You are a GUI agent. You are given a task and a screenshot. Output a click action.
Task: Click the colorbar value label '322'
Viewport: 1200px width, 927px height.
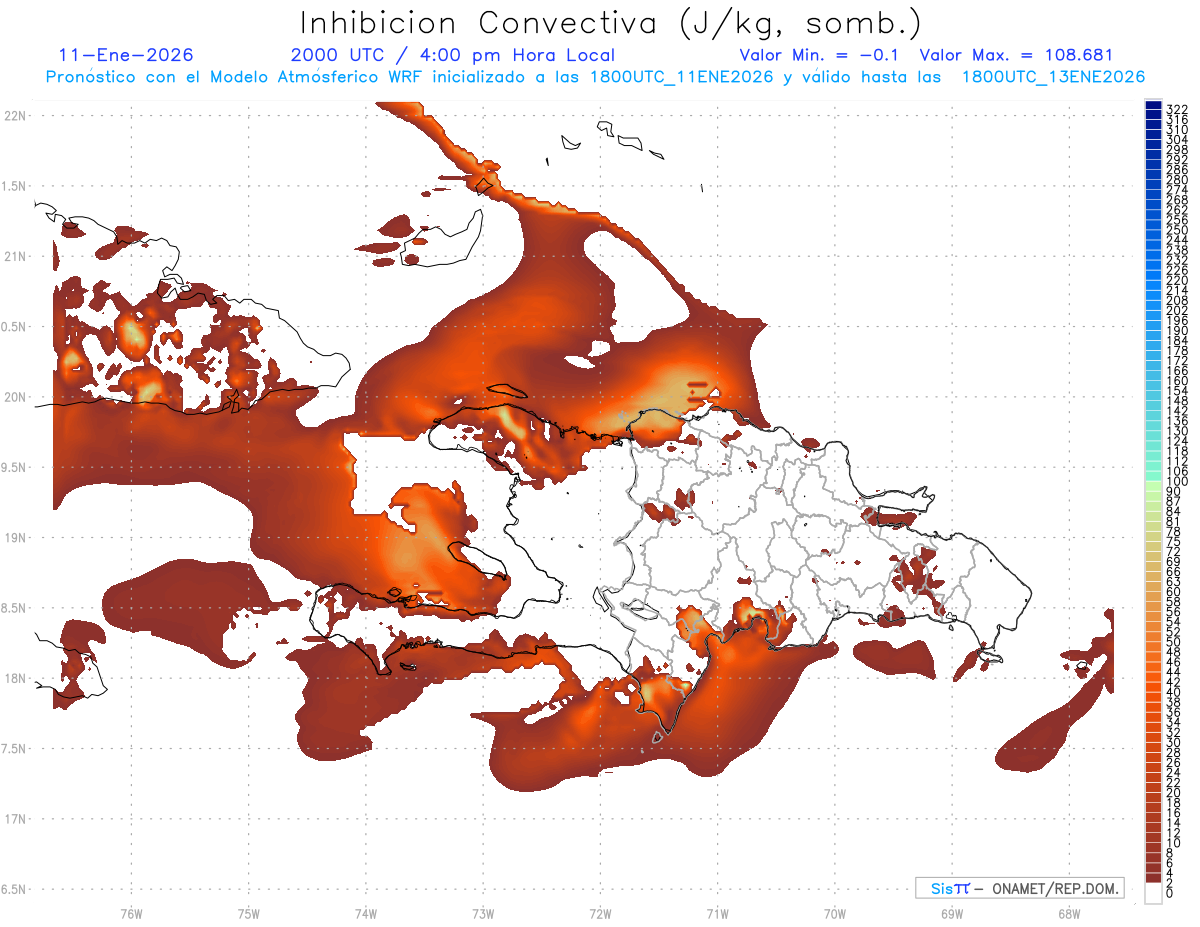(1176, 108)
